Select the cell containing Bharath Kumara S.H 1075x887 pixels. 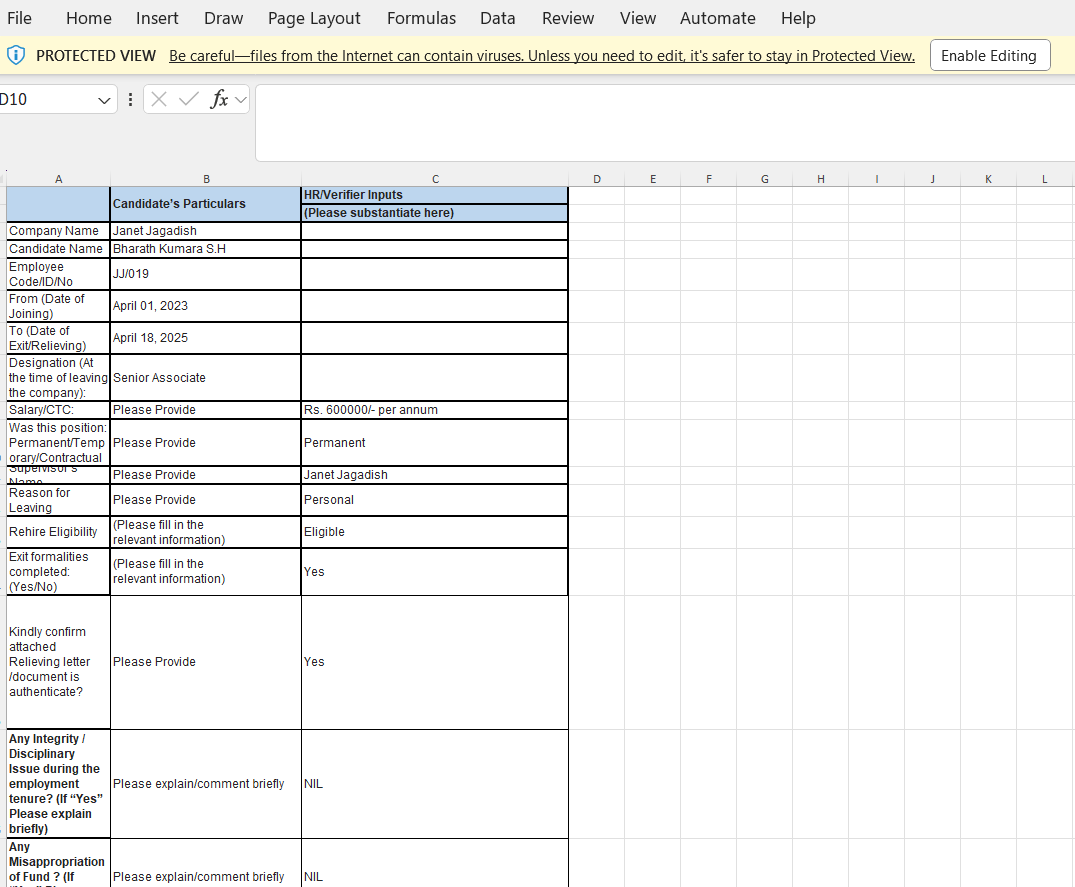click(205, 249)
